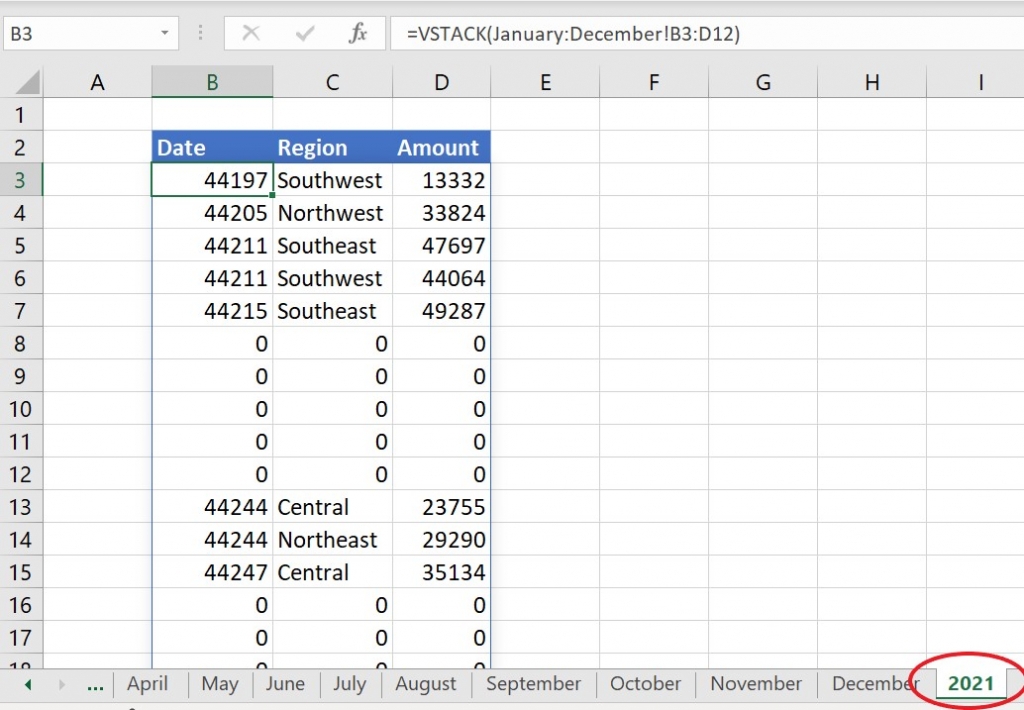Open hidden sheets with the ellipsis tab button
This screenshot has height=710, width=1024.
(x=95, y=686)
